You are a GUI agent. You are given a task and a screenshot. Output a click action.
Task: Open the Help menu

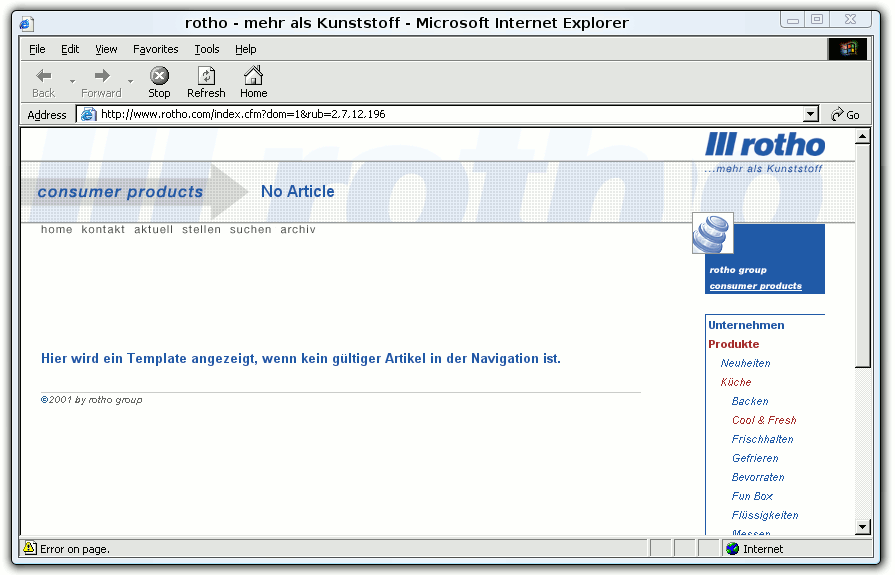pyautogui.click(x=245, y=49)
